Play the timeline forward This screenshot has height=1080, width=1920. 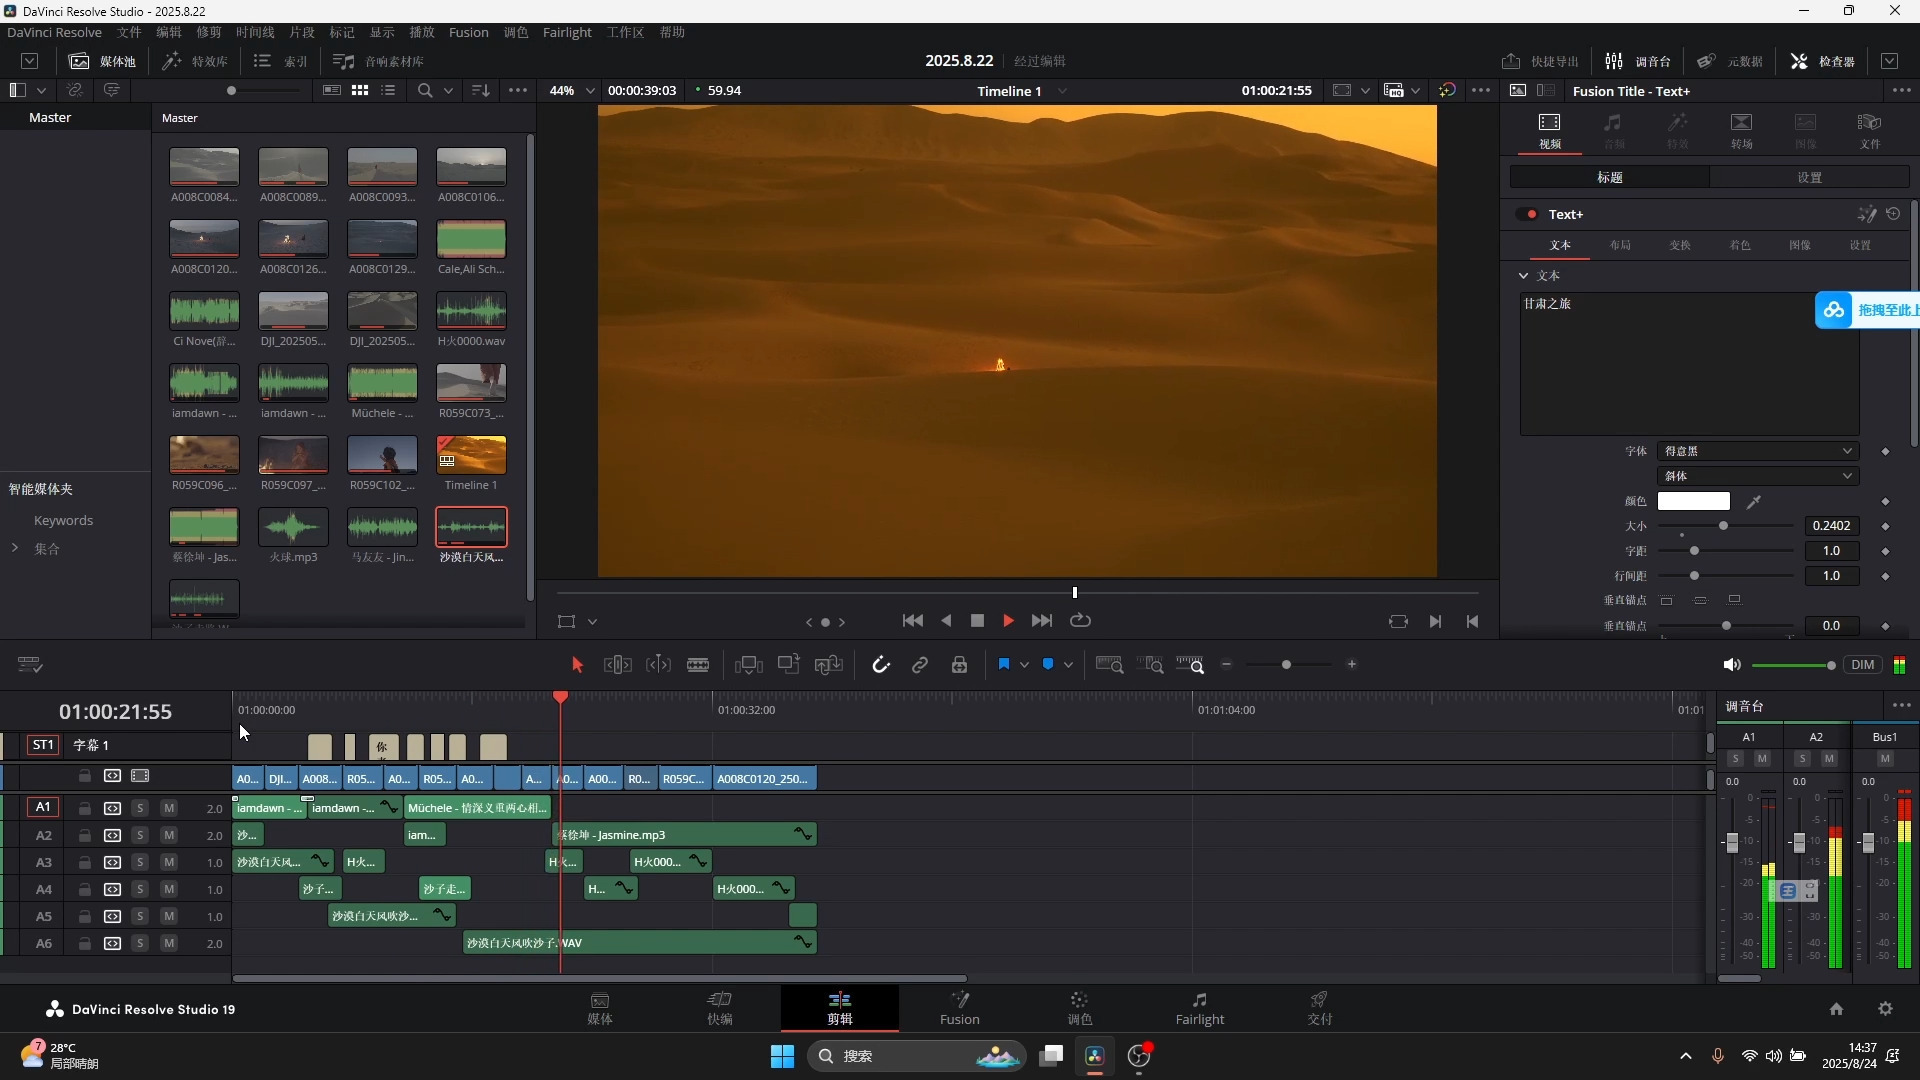click(x=1008, y=621)
